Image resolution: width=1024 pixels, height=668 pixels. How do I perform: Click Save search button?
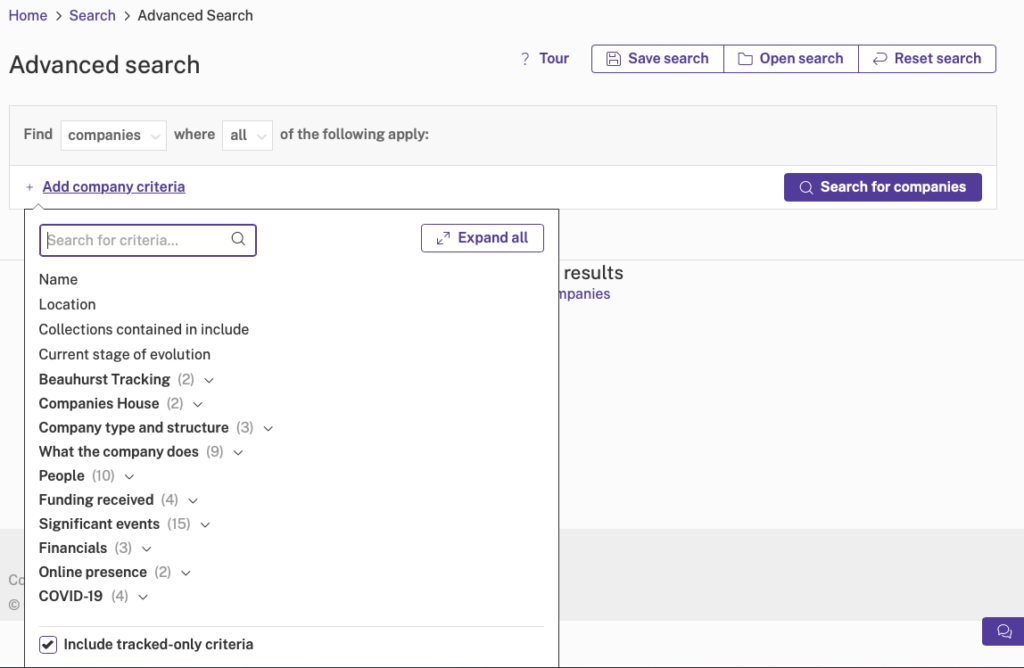(658, 59)
